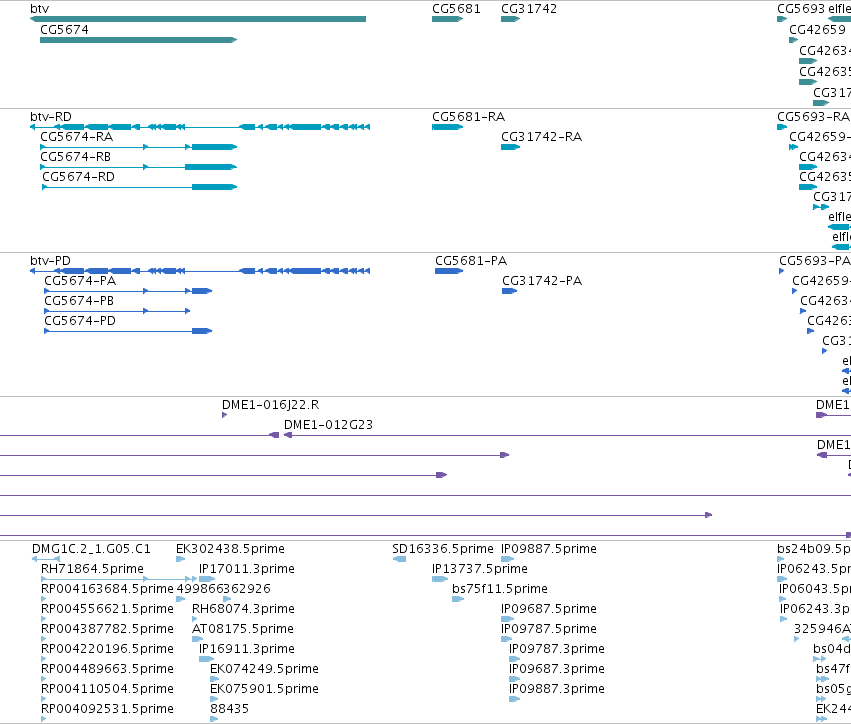The image size is (851, 724).
Task: Select the long btv gene bar glyph
Action: pyautogui.click(x=198, y=19)
